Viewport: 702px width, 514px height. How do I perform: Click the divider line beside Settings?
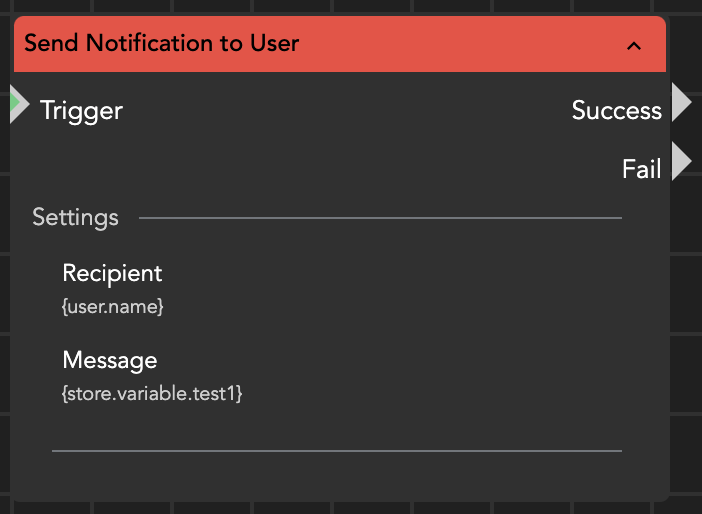pos(380,217)
